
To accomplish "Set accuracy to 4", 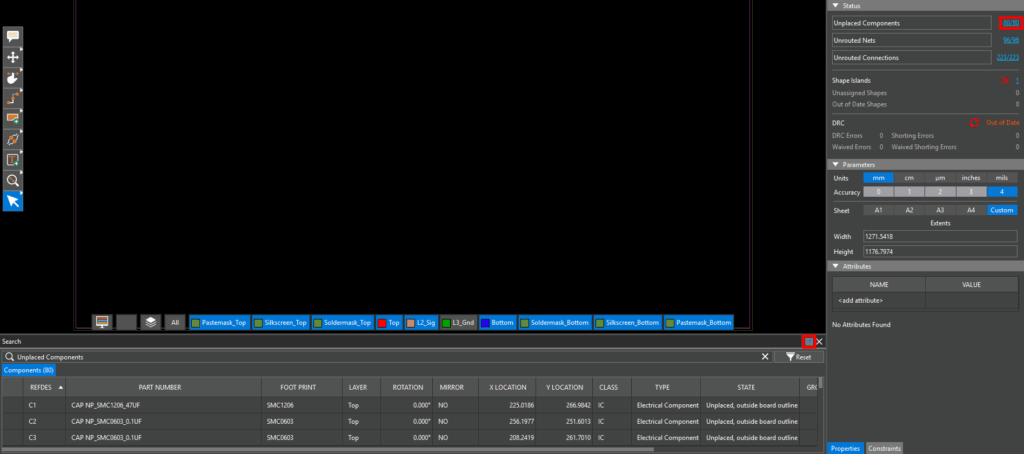I will [1002, 192].
